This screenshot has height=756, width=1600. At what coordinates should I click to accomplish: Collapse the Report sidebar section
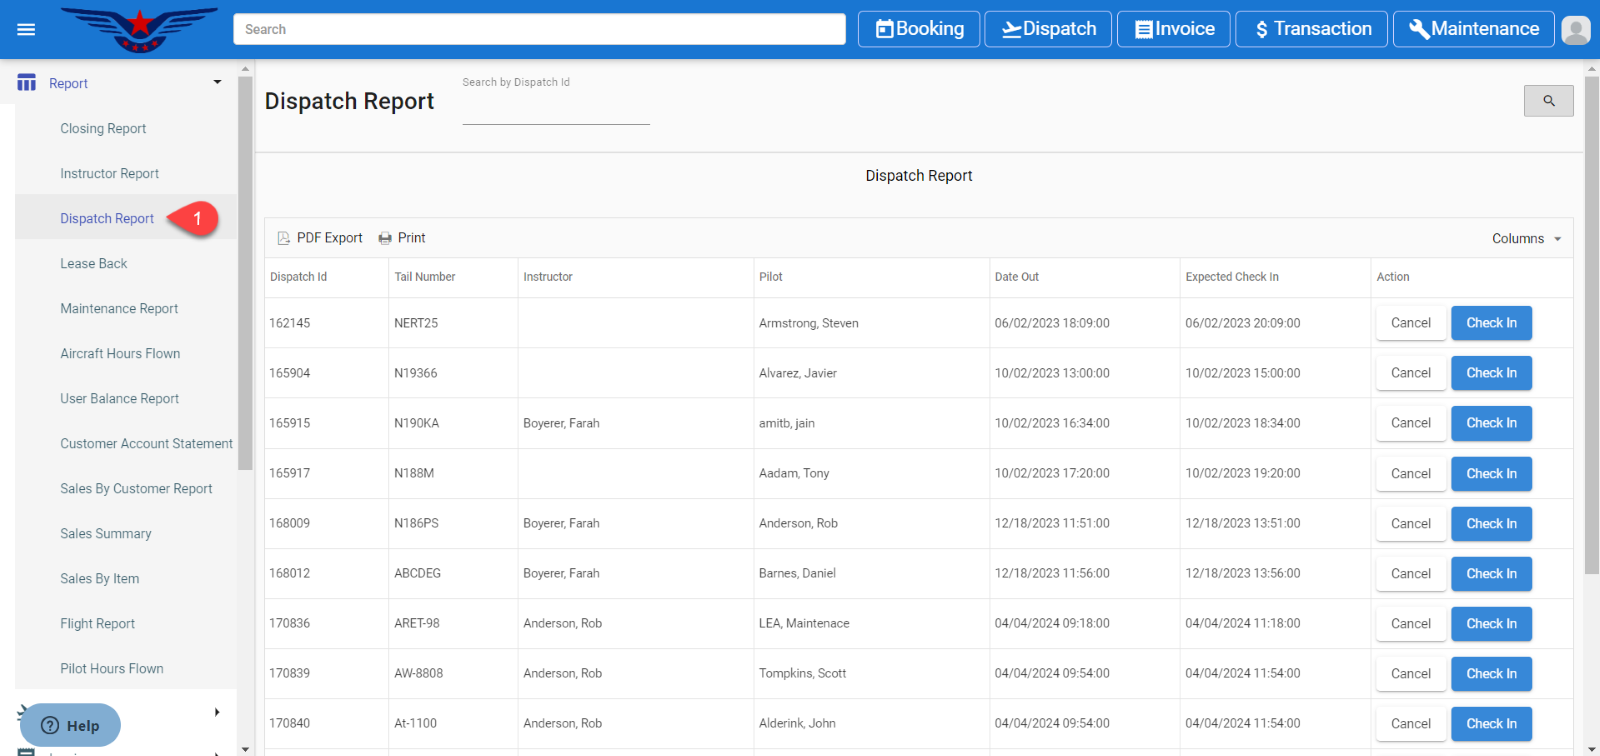coord(217,83)
